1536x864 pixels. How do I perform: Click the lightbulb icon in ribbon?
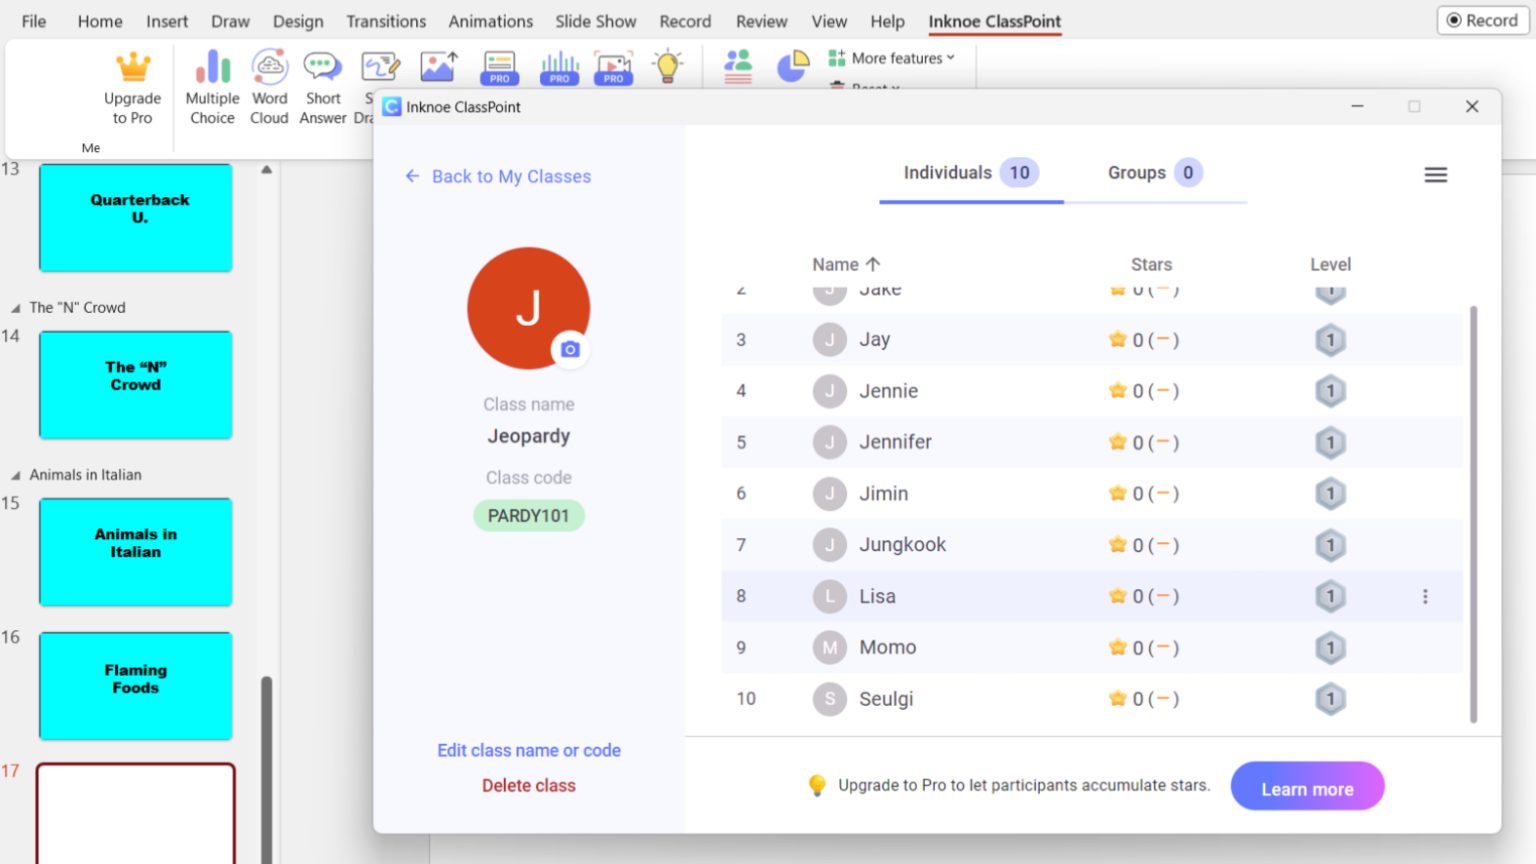pyautogui.click(x=667, y=67)
